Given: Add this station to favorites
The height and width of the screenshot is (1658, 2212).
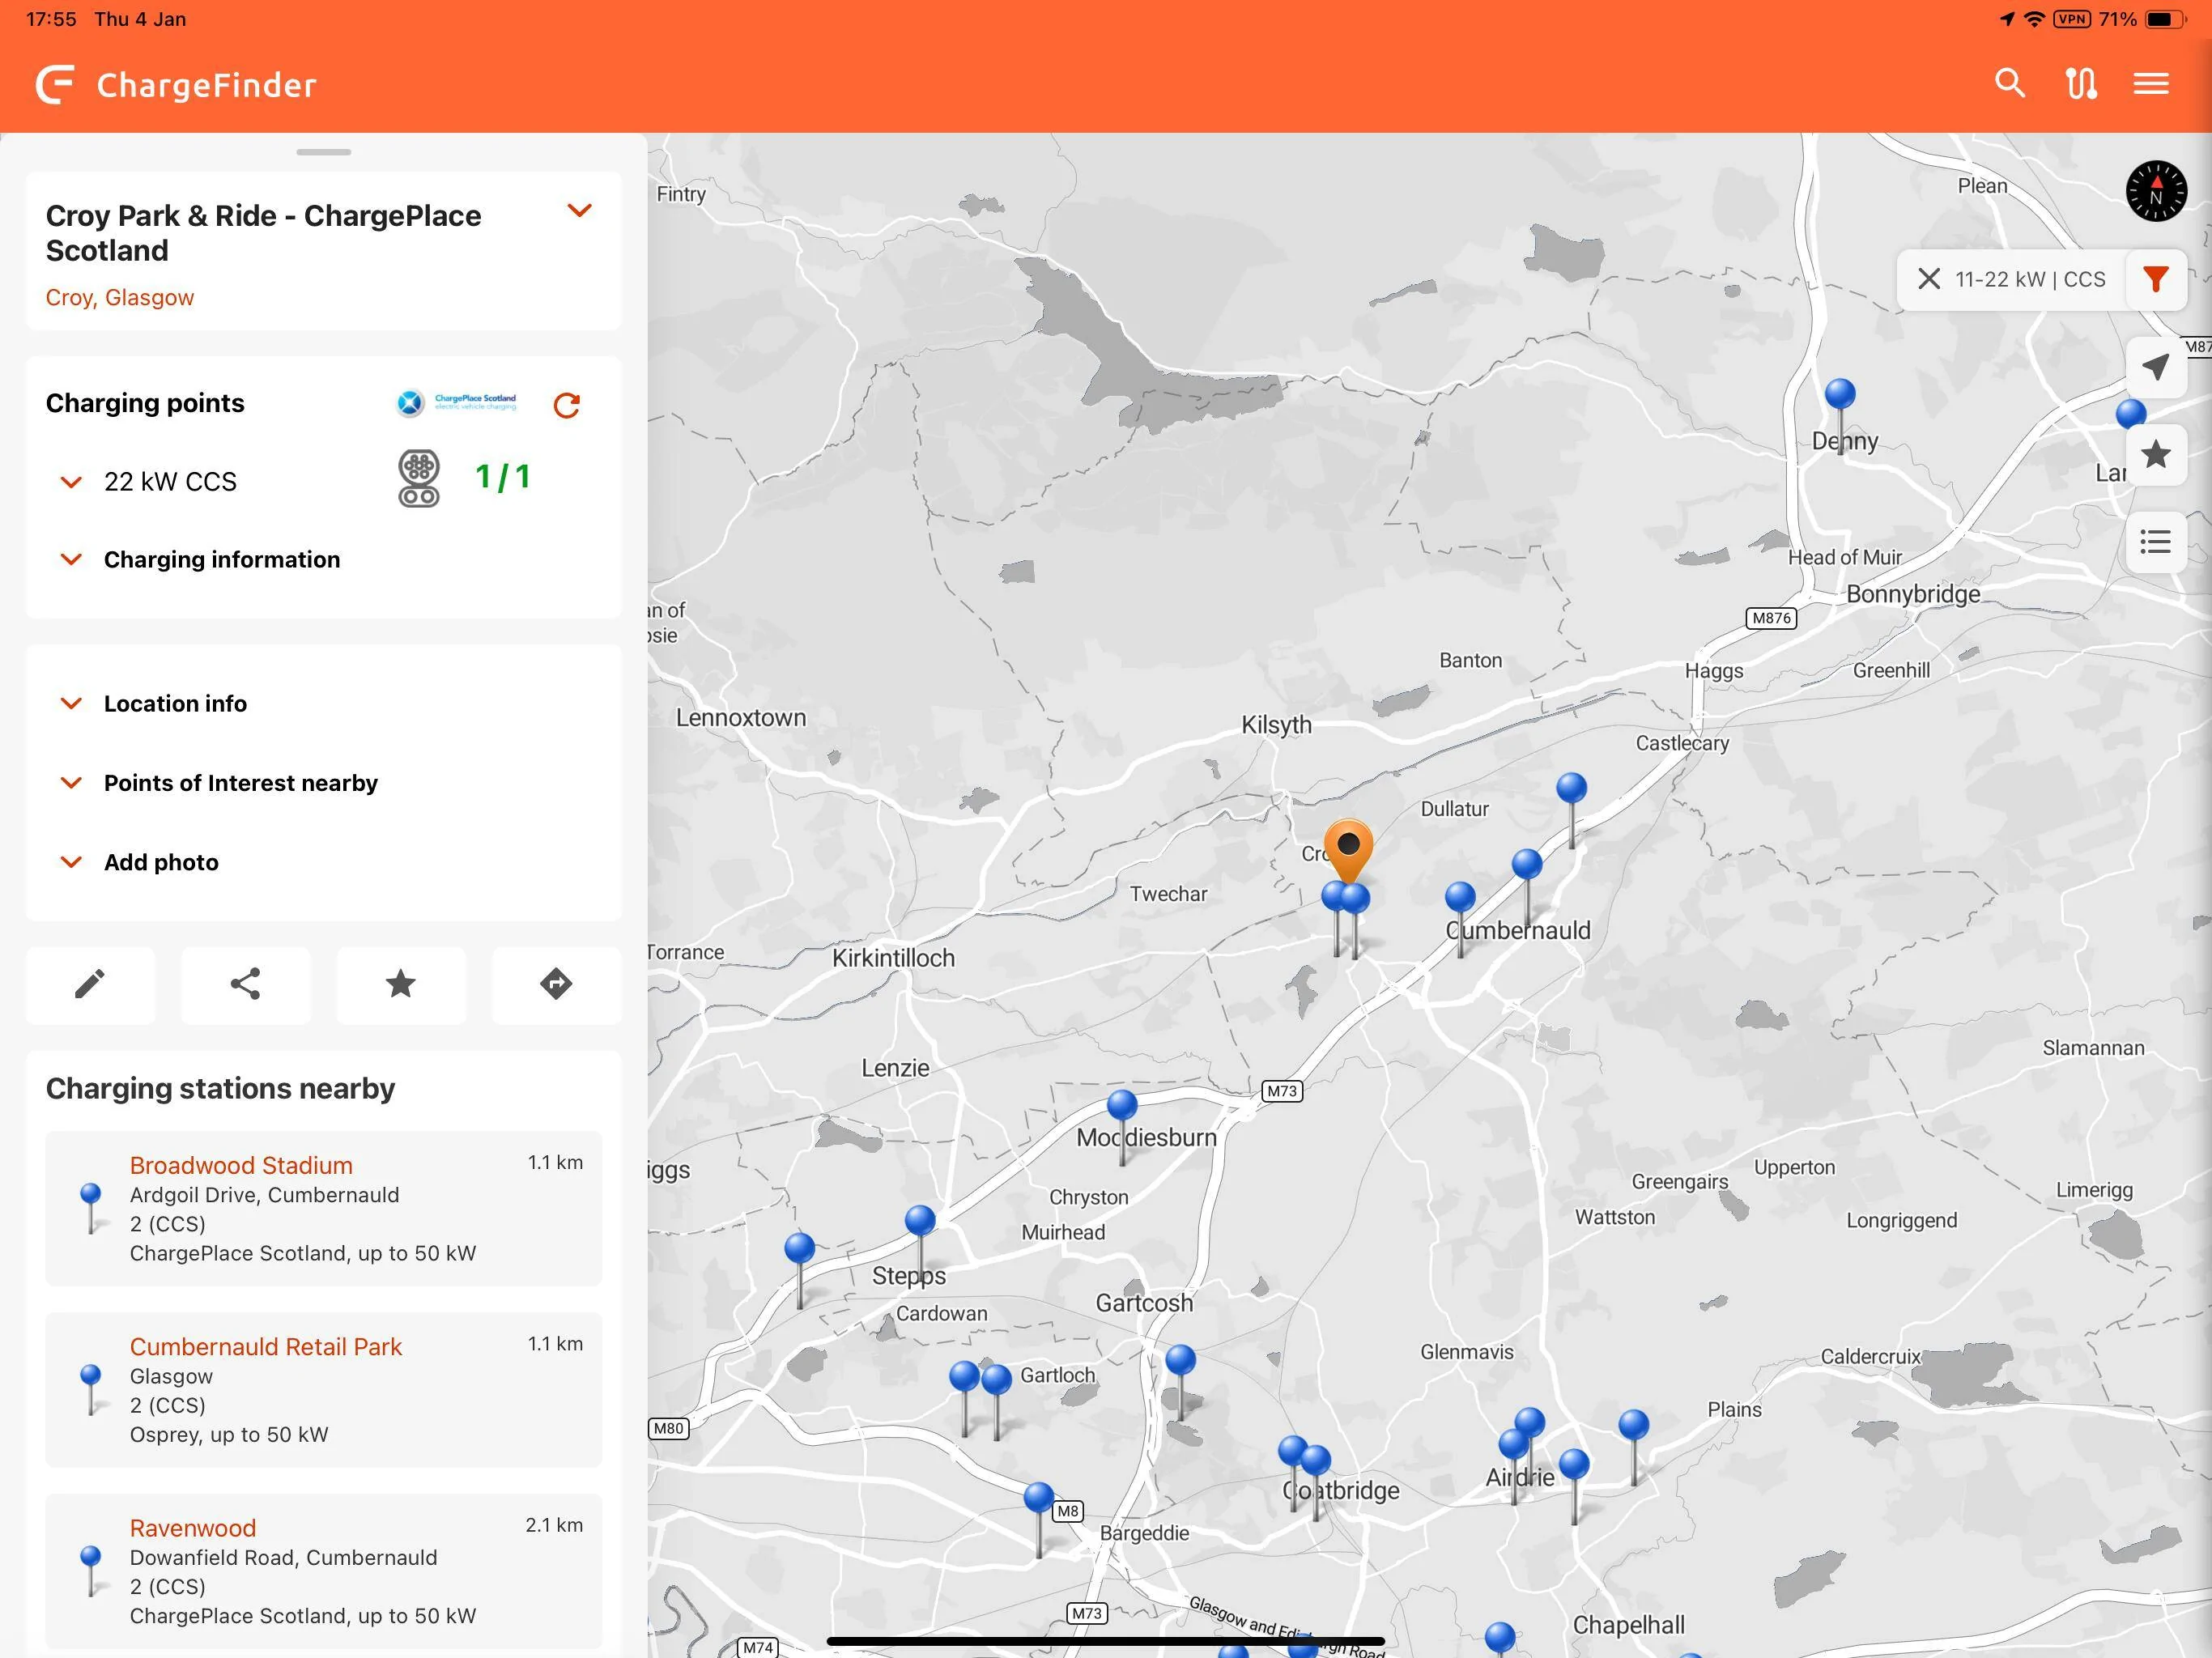Looking at the screenshot, I should [x=400, y=984].
